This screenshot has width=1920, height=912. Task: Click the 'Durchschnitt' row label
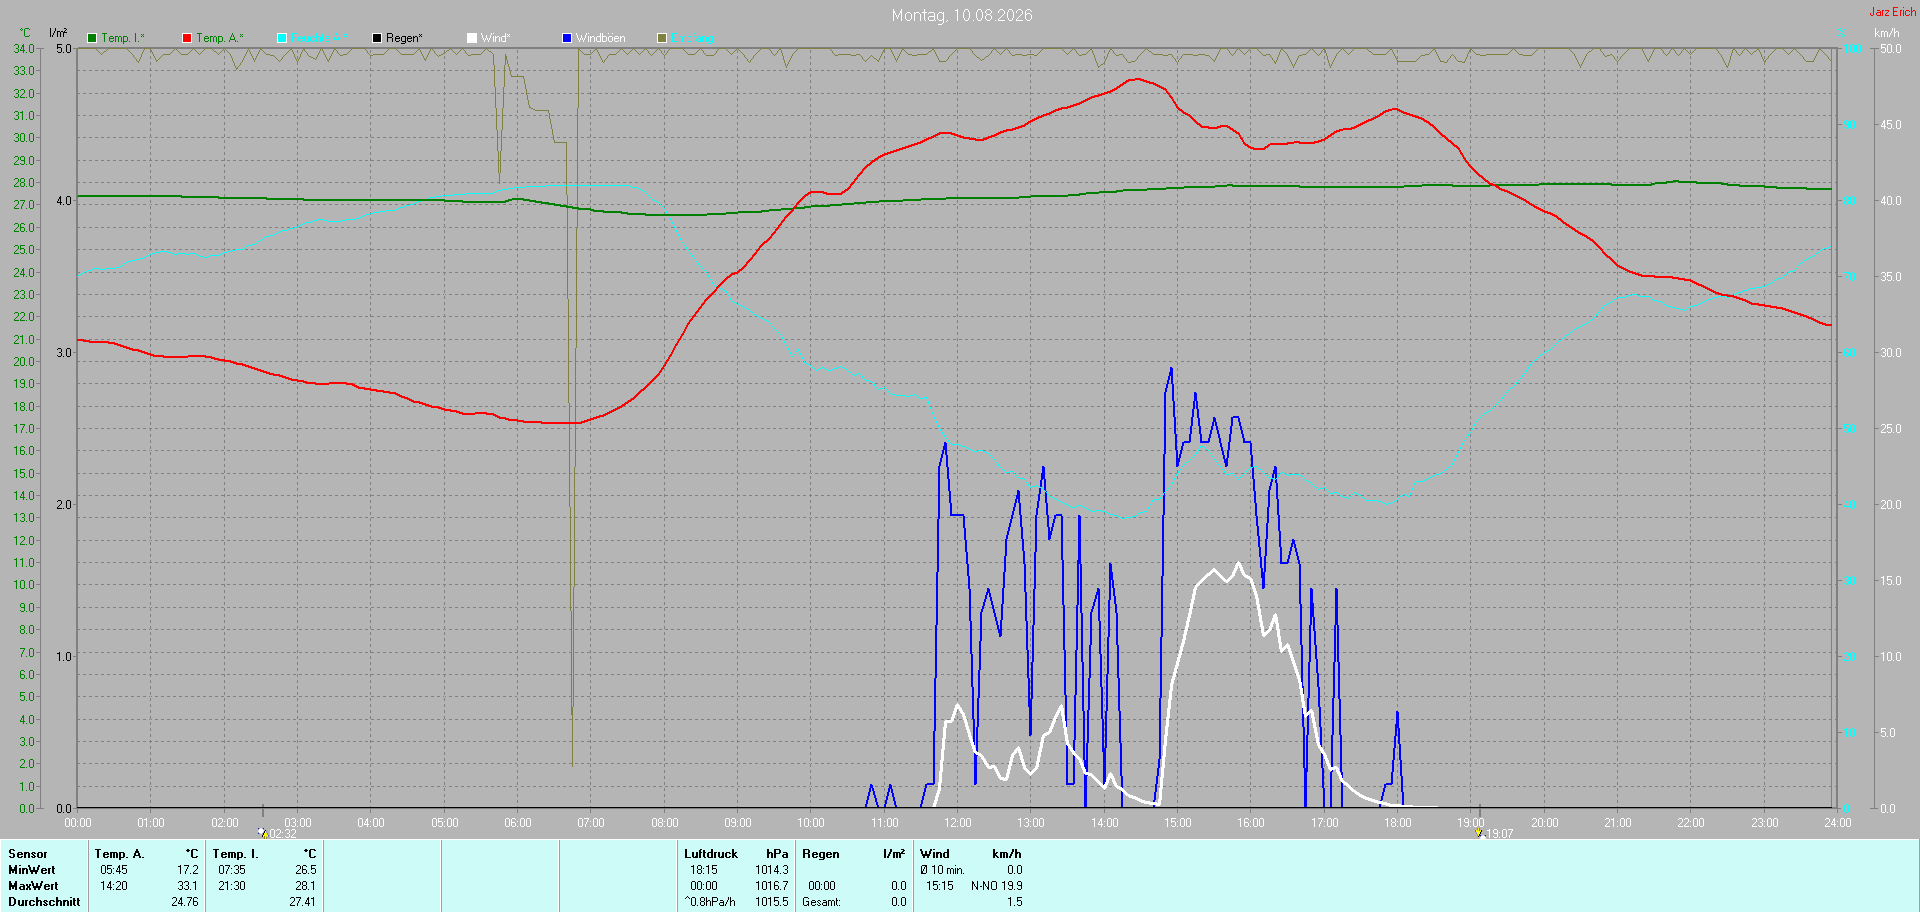coord(44,902)
